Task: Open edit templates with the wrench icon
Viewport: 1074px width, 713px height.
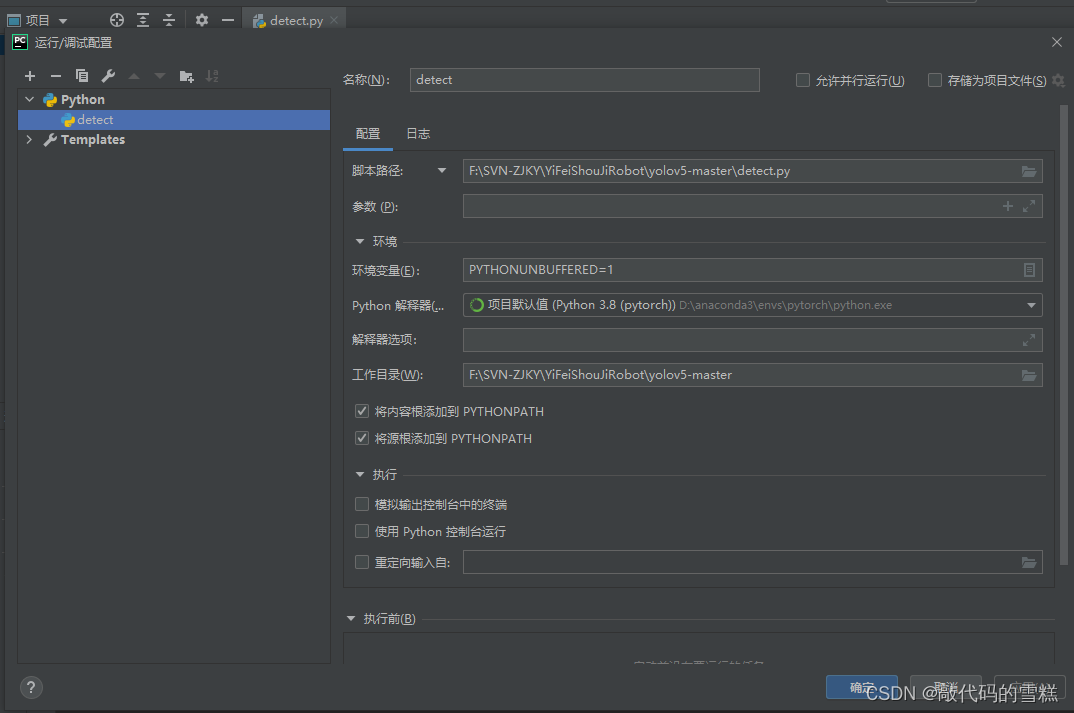Action: coord(108,75)
